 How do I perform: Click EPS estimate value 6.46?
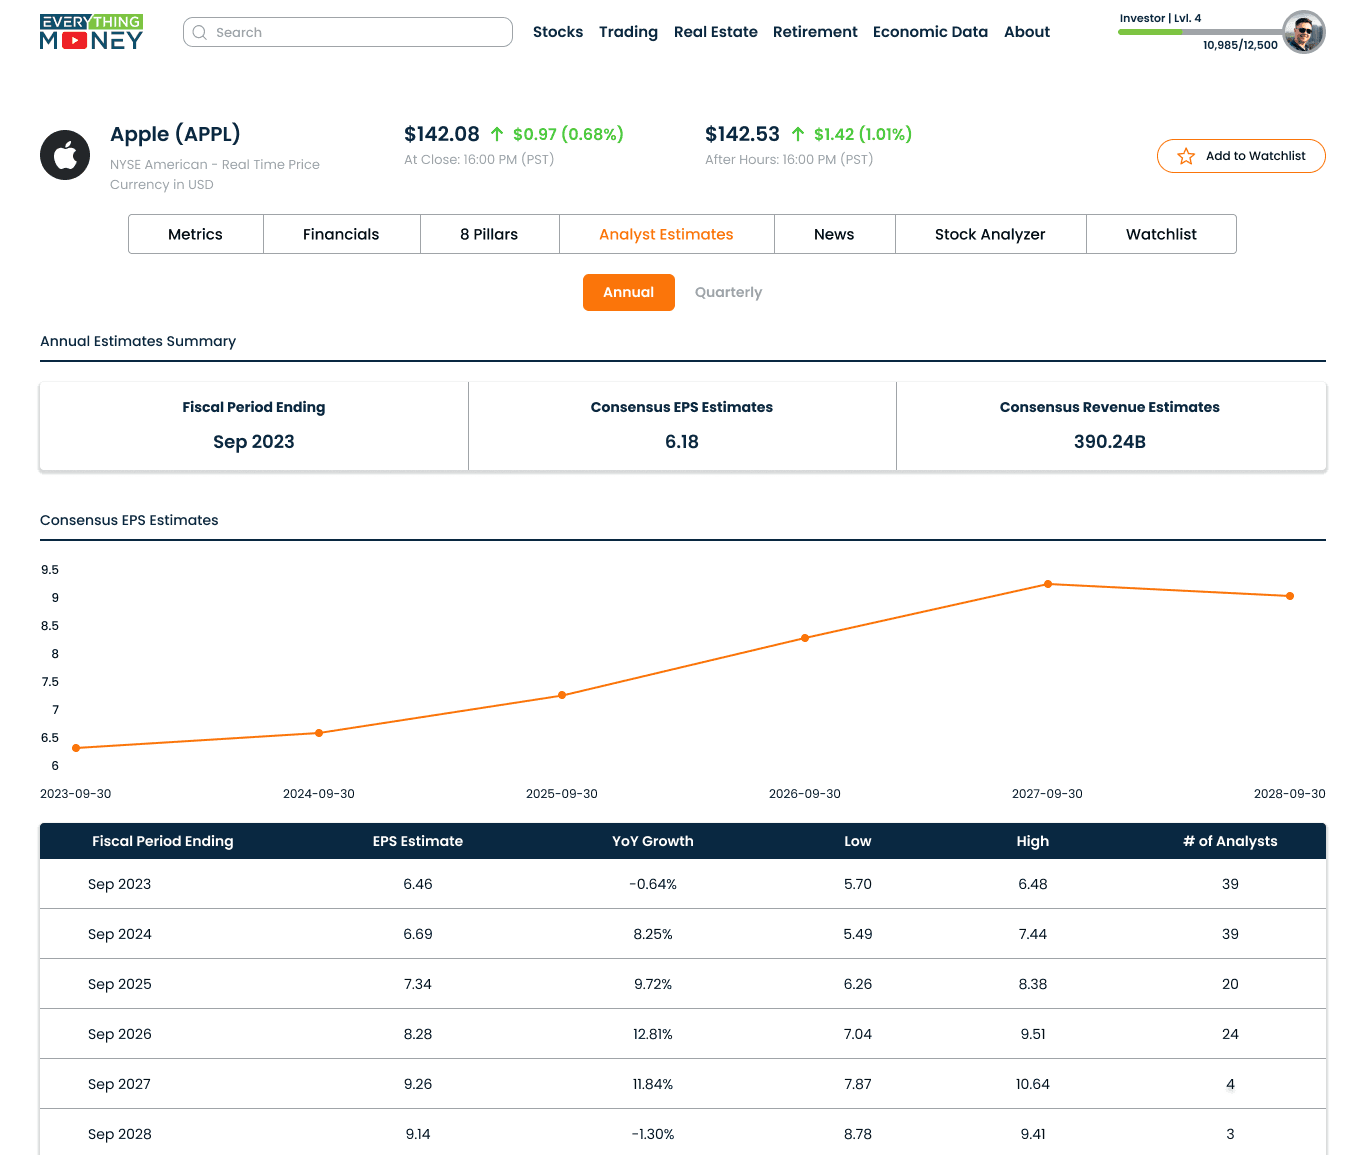point(418,884)
